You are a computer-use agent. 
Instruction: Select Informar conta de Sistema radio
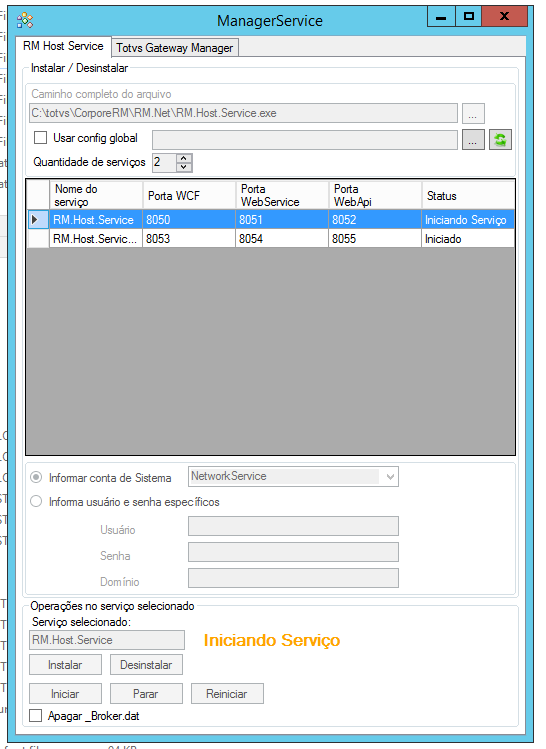[x=36, y=477]
